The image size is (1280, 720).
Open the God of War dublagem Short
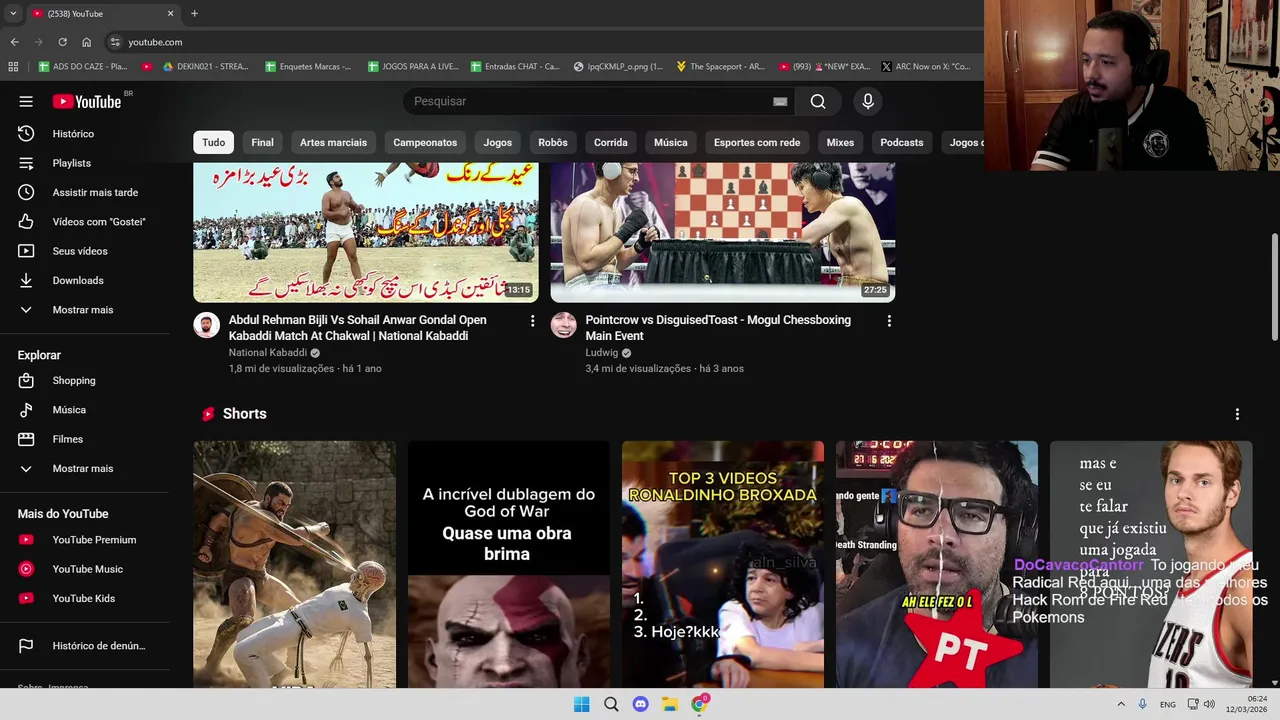point(508,564)
